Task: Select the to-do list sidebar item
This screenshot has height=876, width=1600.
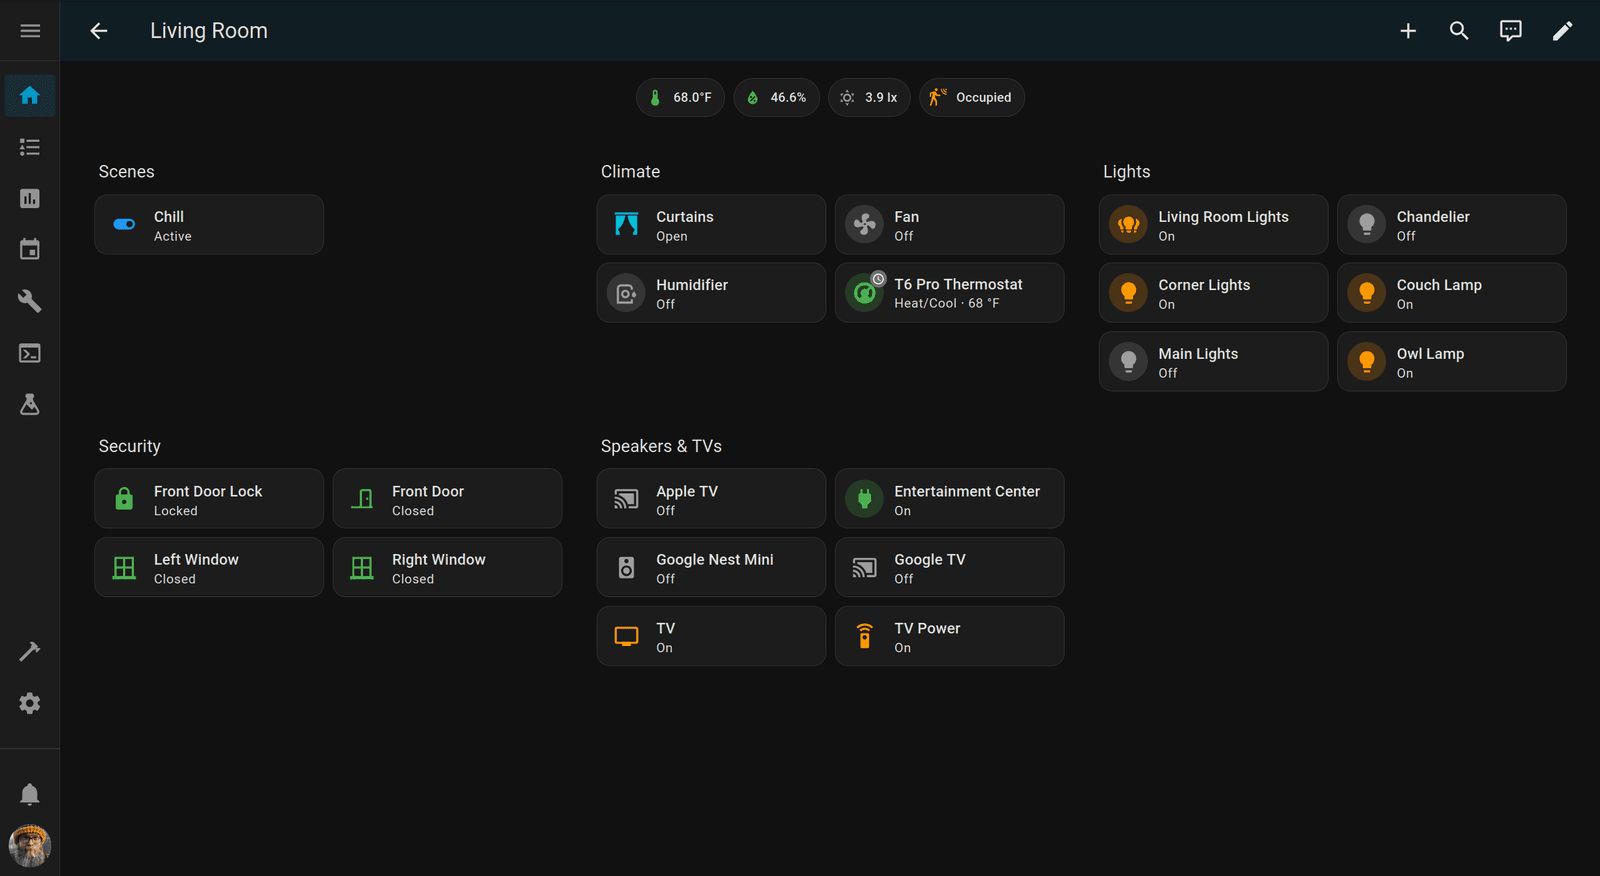Action: (30, 147)
